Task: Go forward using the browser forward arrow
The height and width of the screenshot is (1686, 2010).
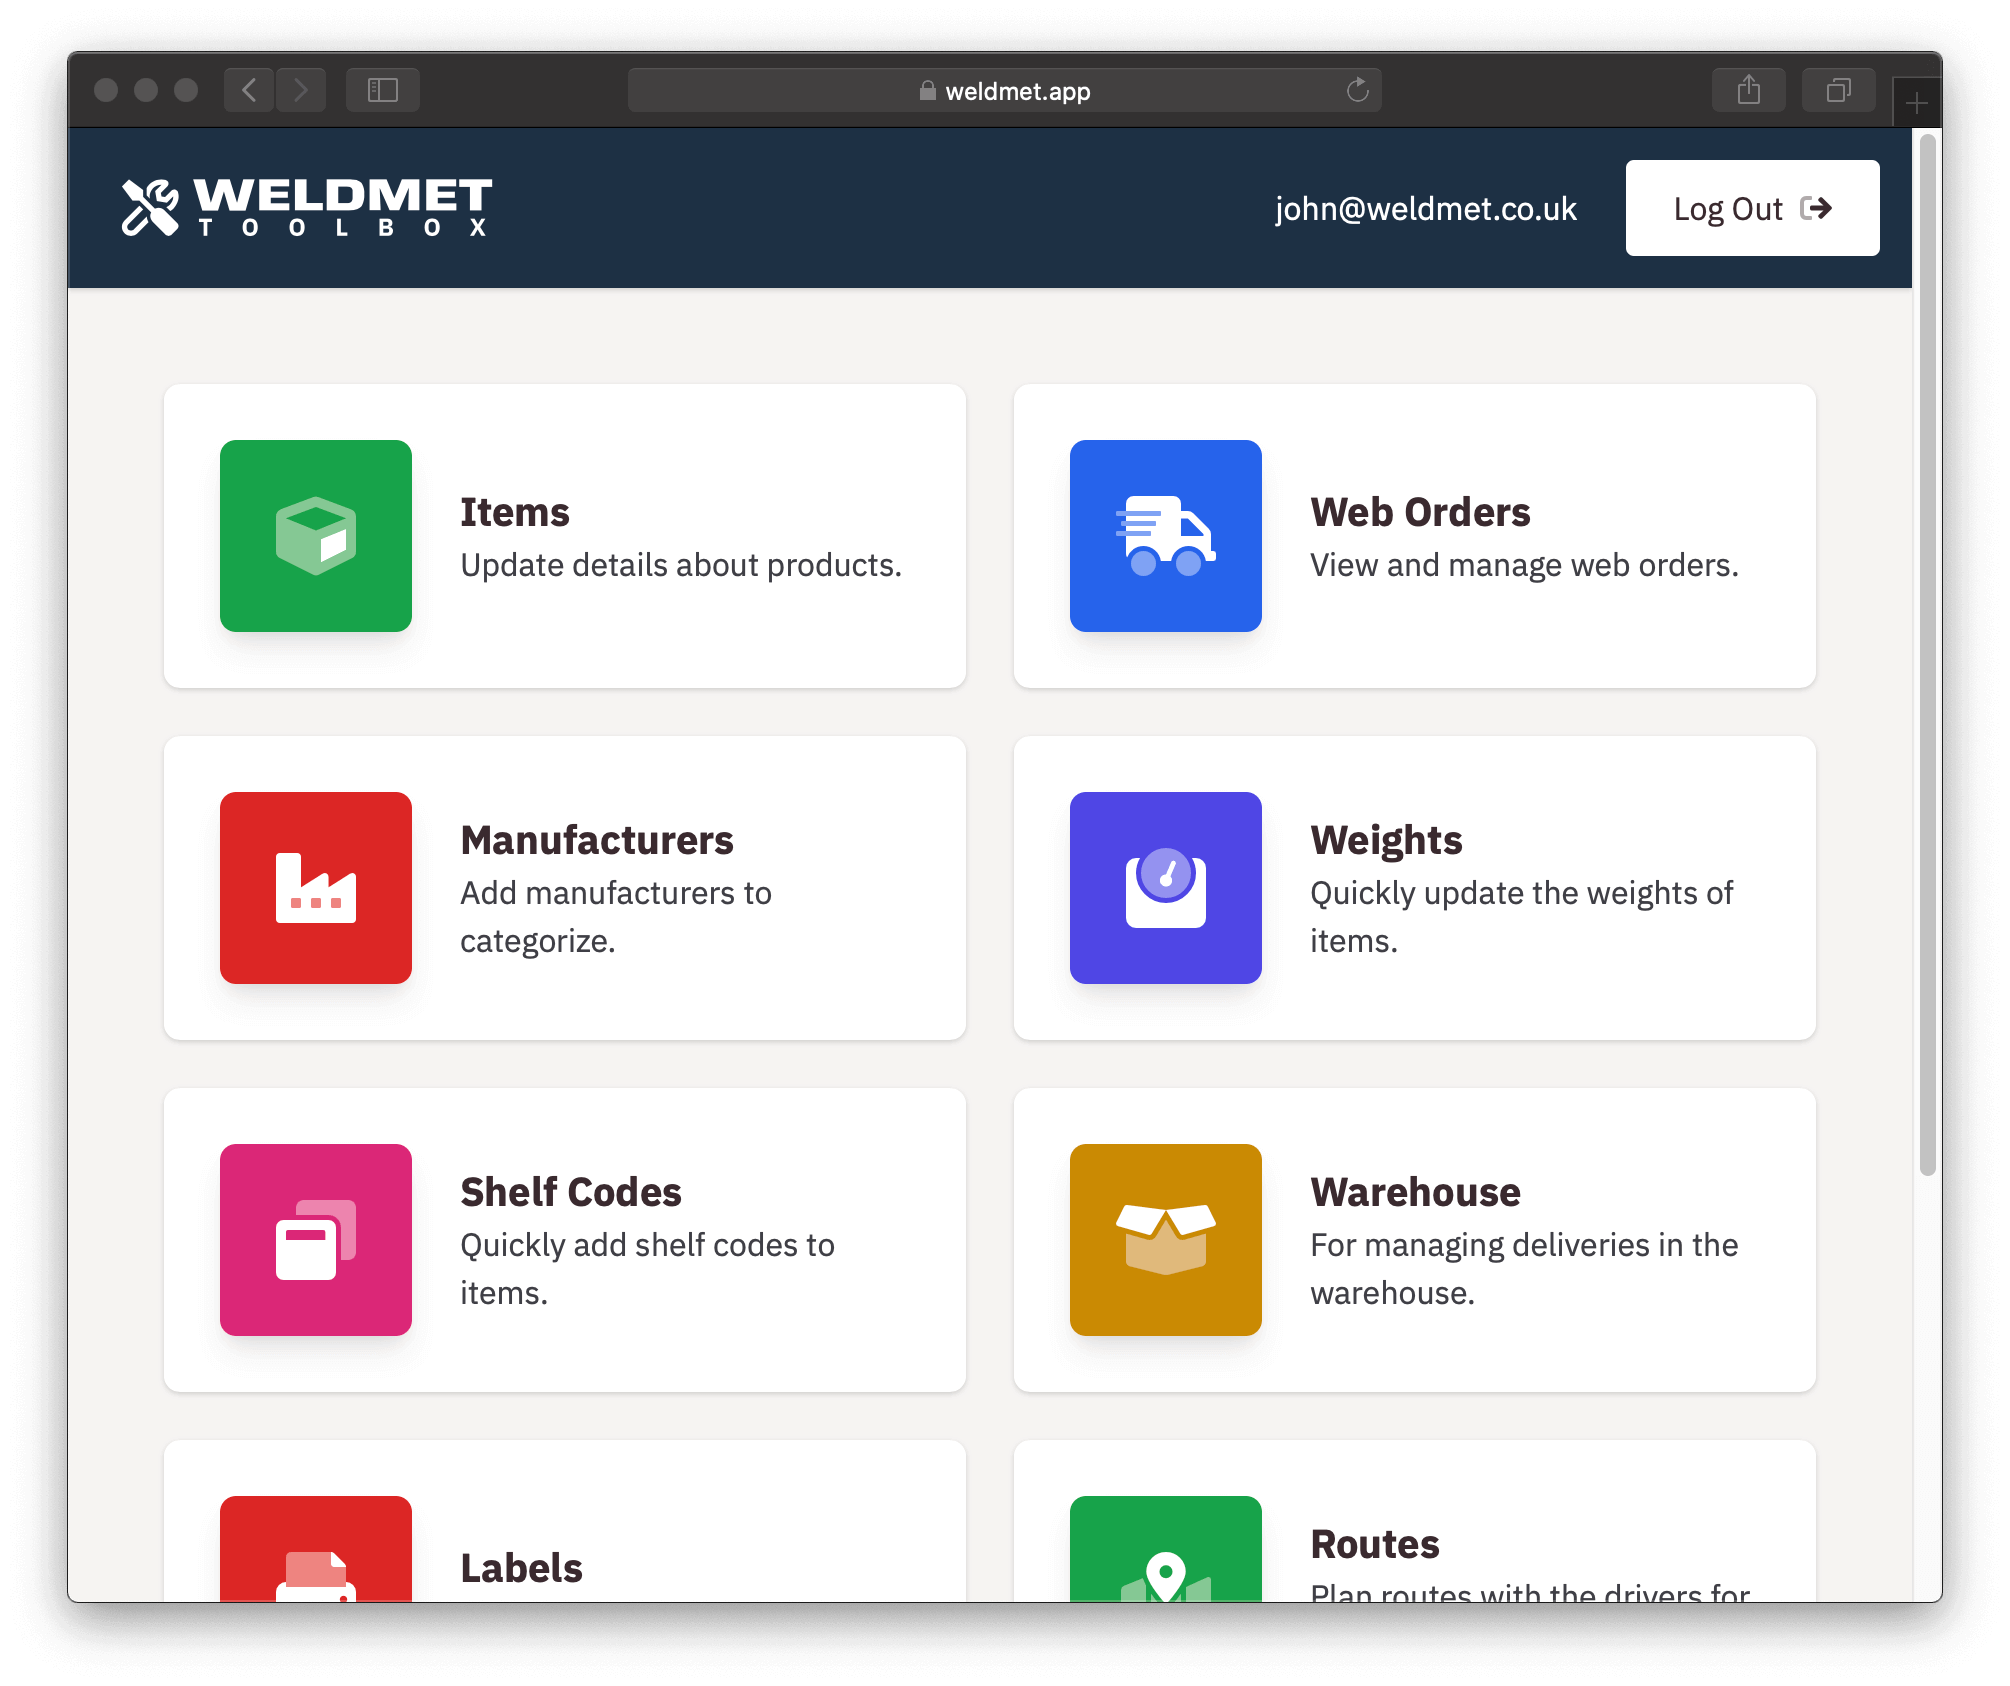Action: click(301, 90)
